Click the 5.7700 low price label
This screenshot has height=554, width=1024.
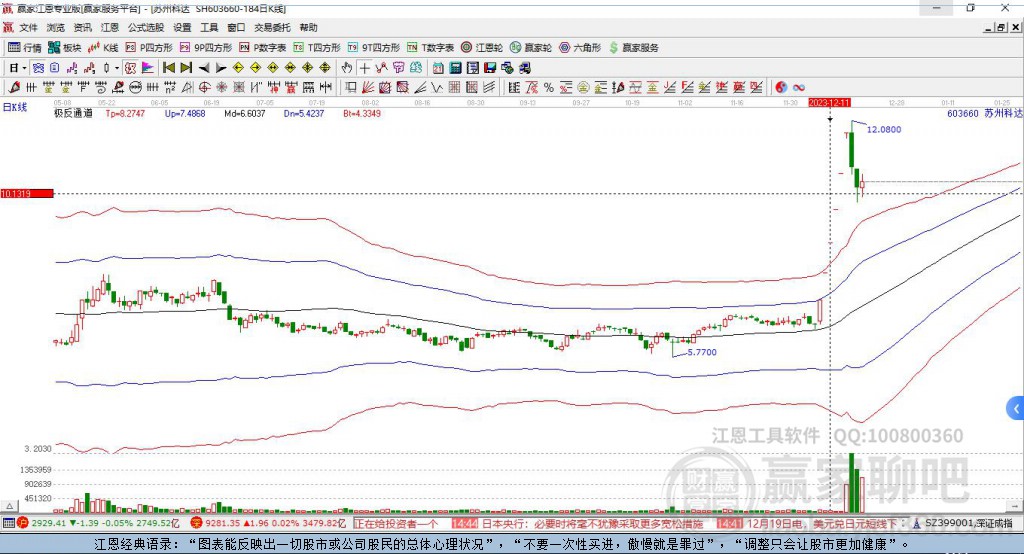tap(702, 352)
